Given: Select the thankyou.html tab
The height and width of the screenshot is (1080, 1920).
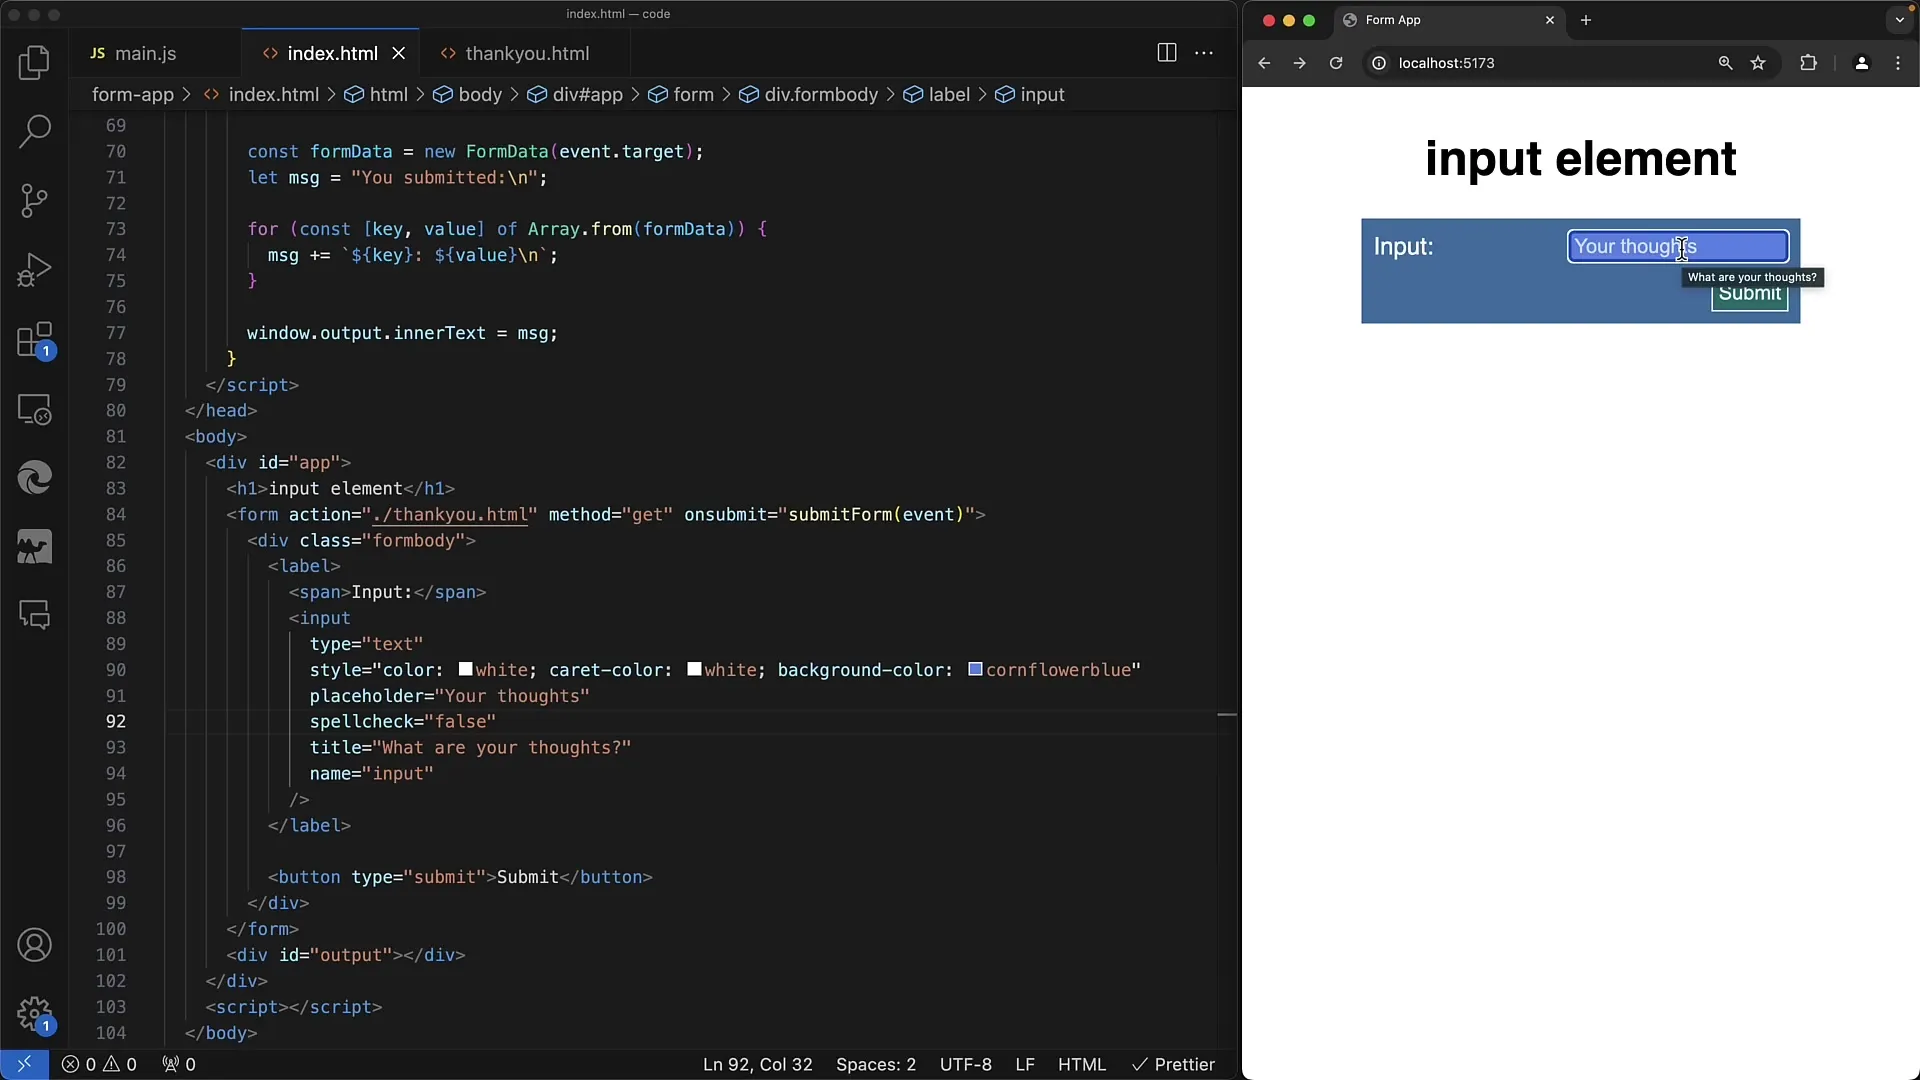Looking at the screenshot, I should (x=526, y=53).
